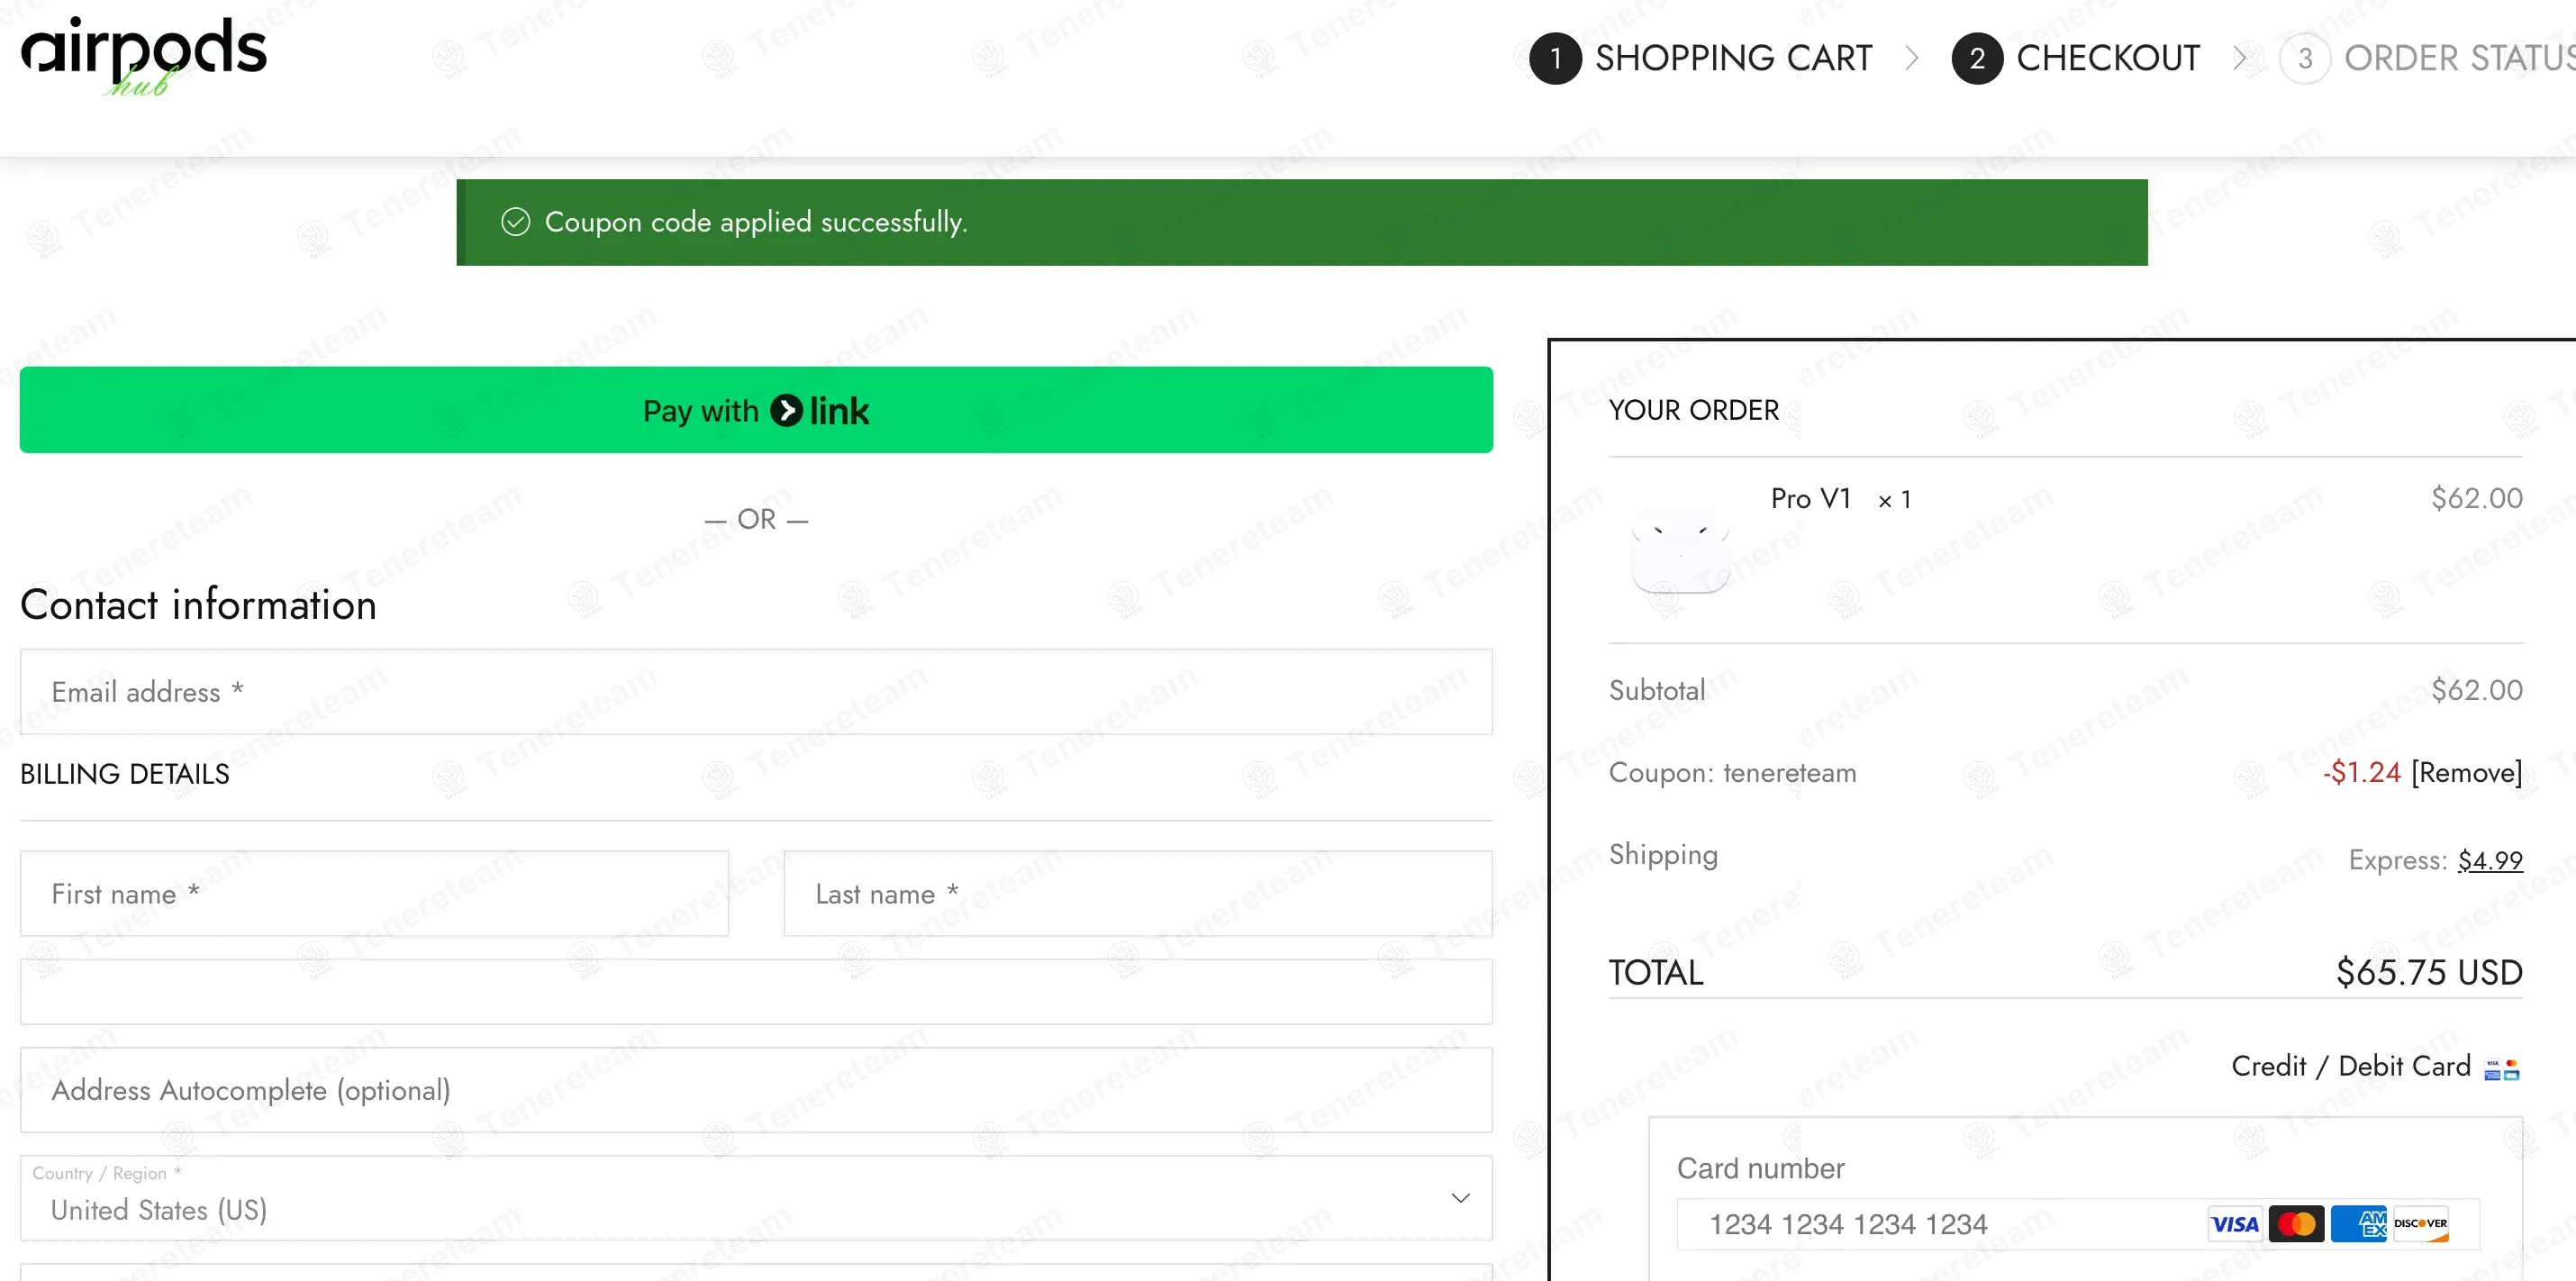Click the chevron arrow after Checkout
This screenshot has width=2576, height=1281.
point(2240,58)
